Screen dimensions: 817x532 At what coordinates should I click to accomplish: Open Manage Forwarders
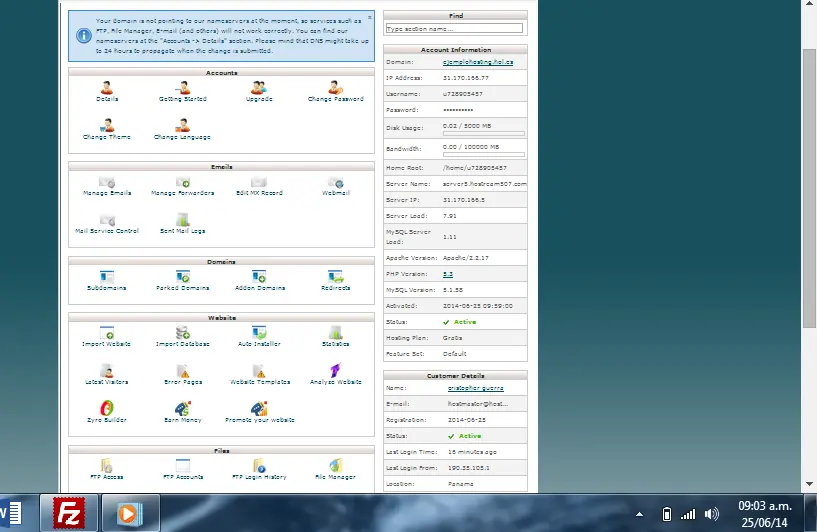coord(182,182)
